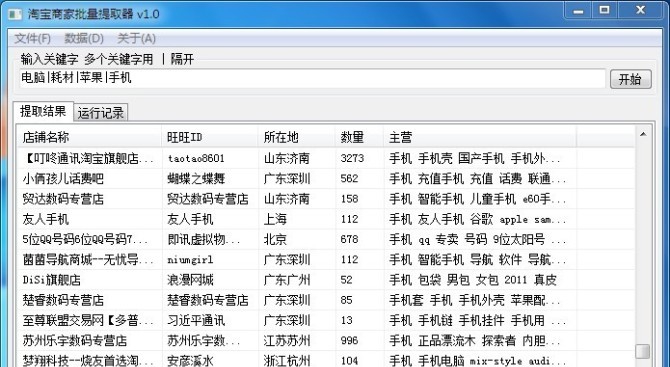
Task: Click the scroll-up arrow of the results list
Action: (x=643, y=135)
